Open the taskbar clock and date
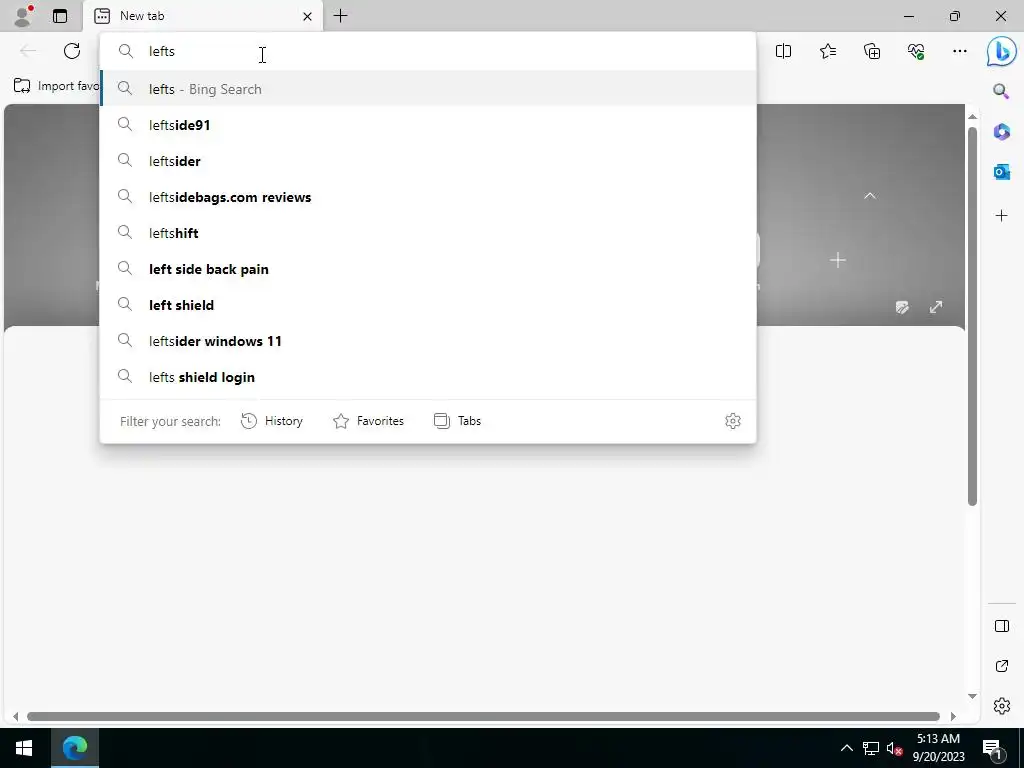The image size is (1024, 768). coord(938,748)
